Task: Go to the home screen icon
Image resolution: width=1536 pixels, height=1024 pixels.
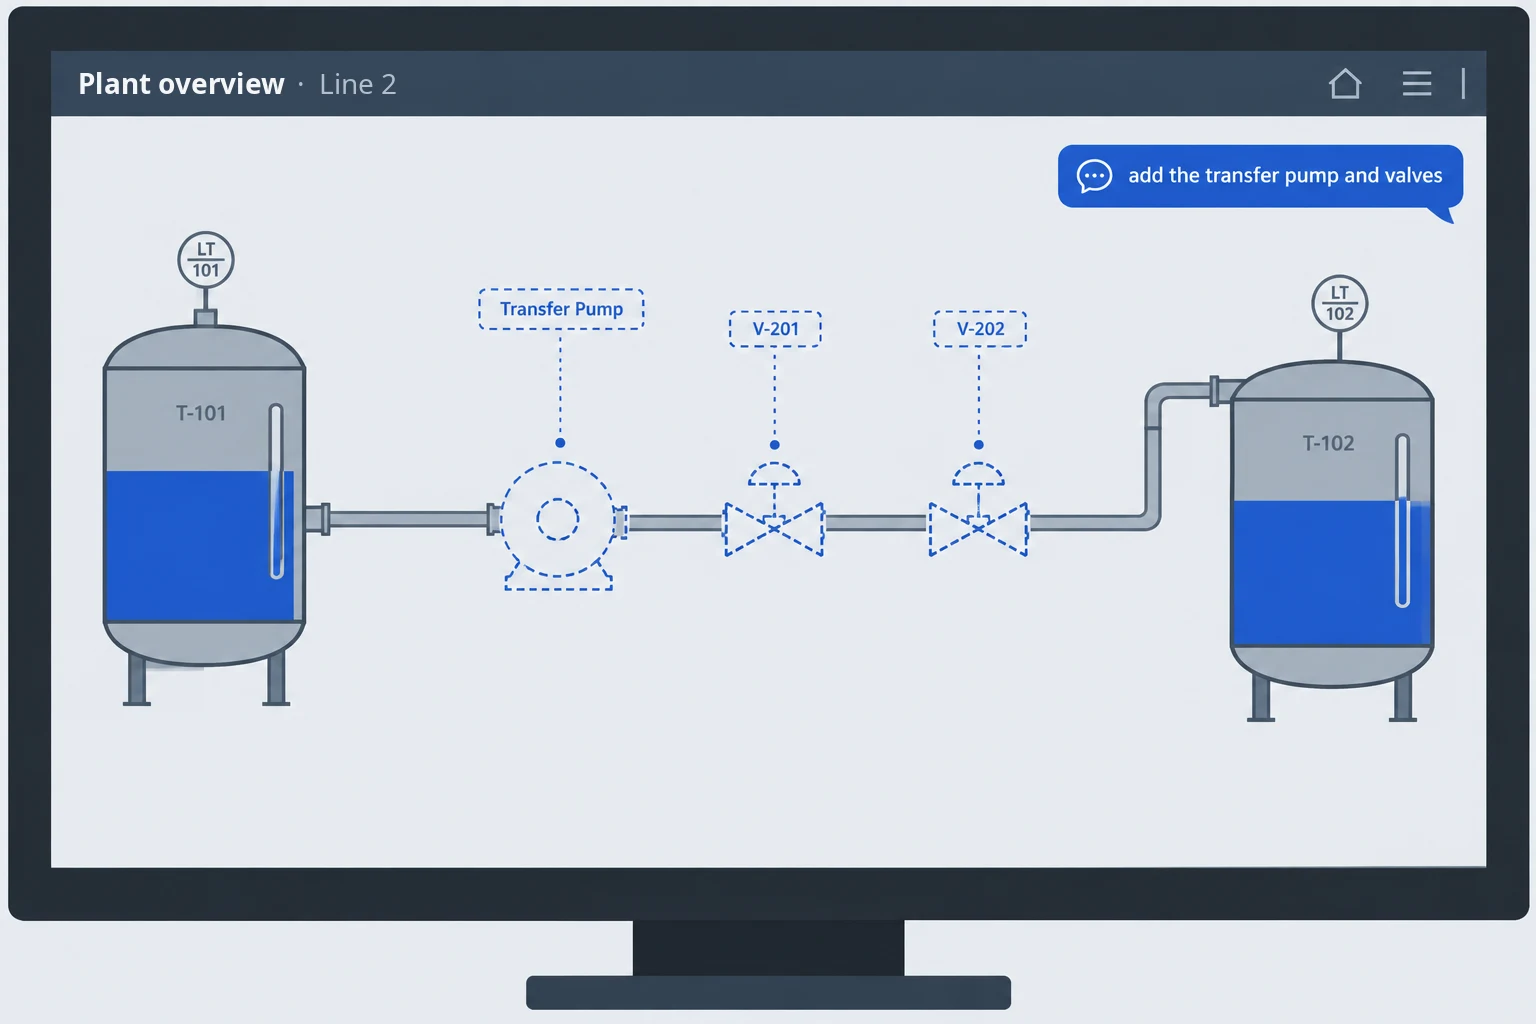Action: [1345, 84]
